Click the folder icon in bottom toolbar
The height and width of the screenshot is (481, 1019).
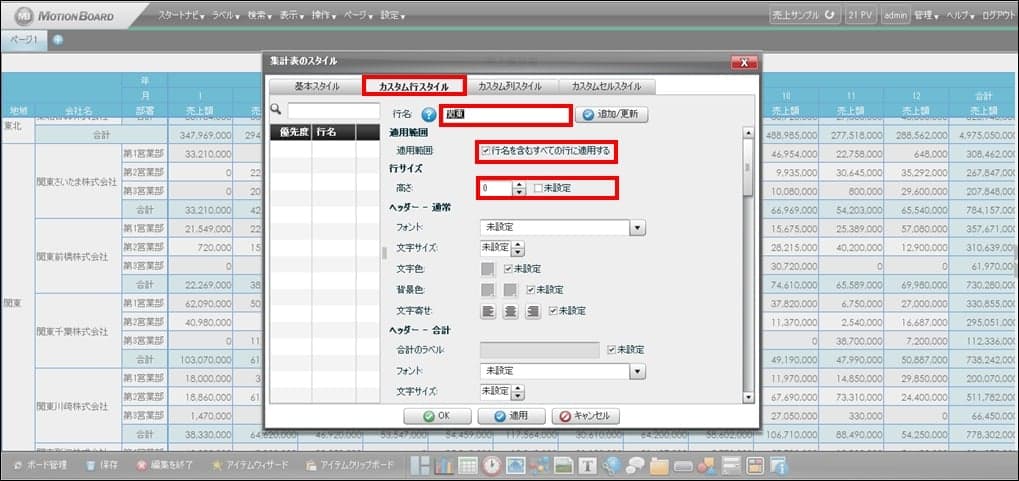coord(659,465)
